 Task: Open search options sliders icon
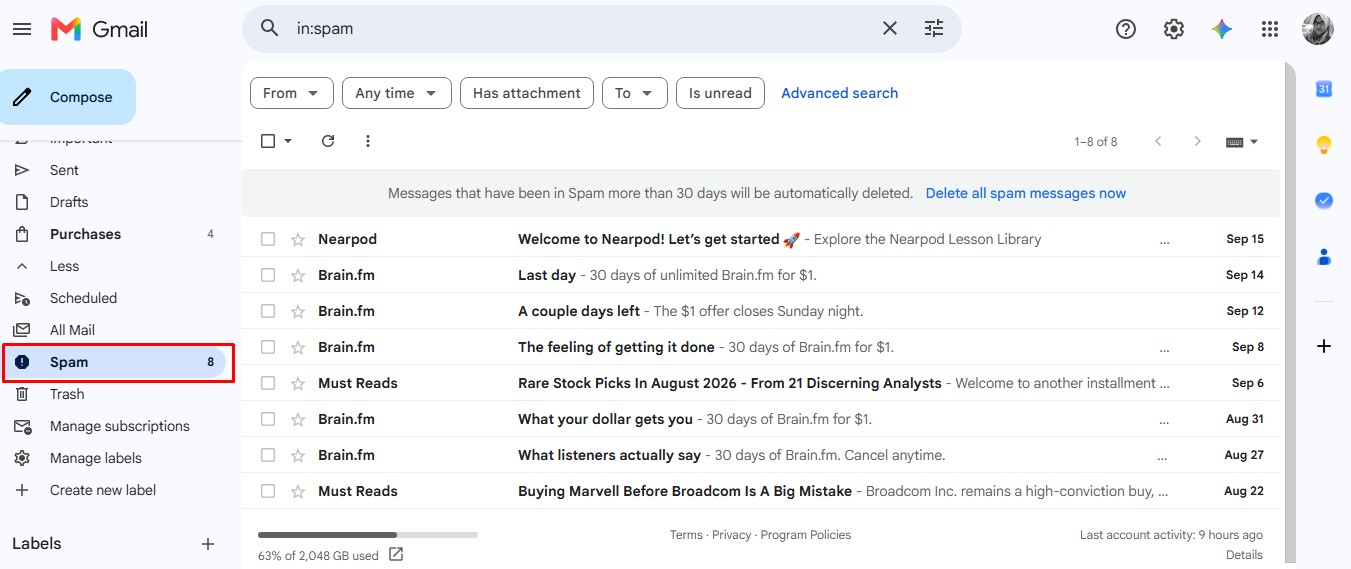(x=934, y=28)
